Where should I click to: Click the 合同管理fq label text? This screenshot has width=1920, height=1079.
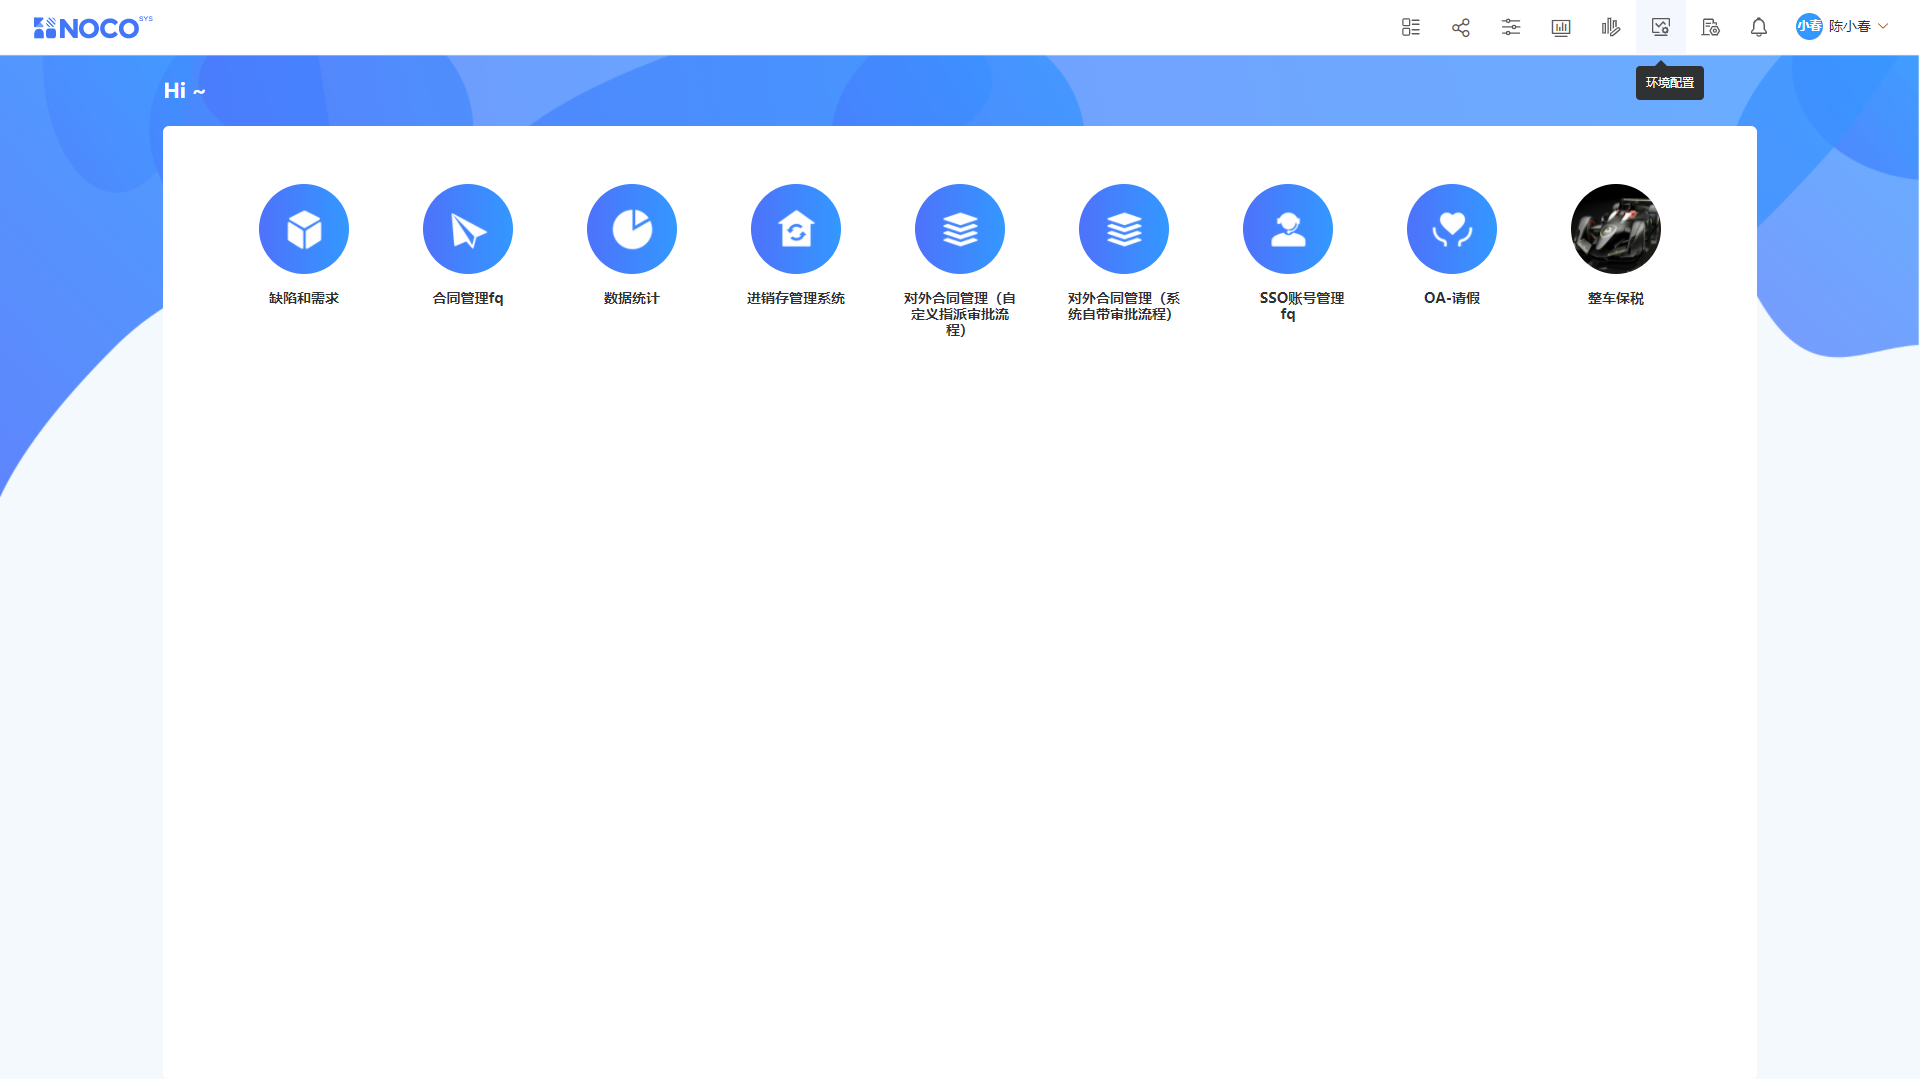pos(468,298)
